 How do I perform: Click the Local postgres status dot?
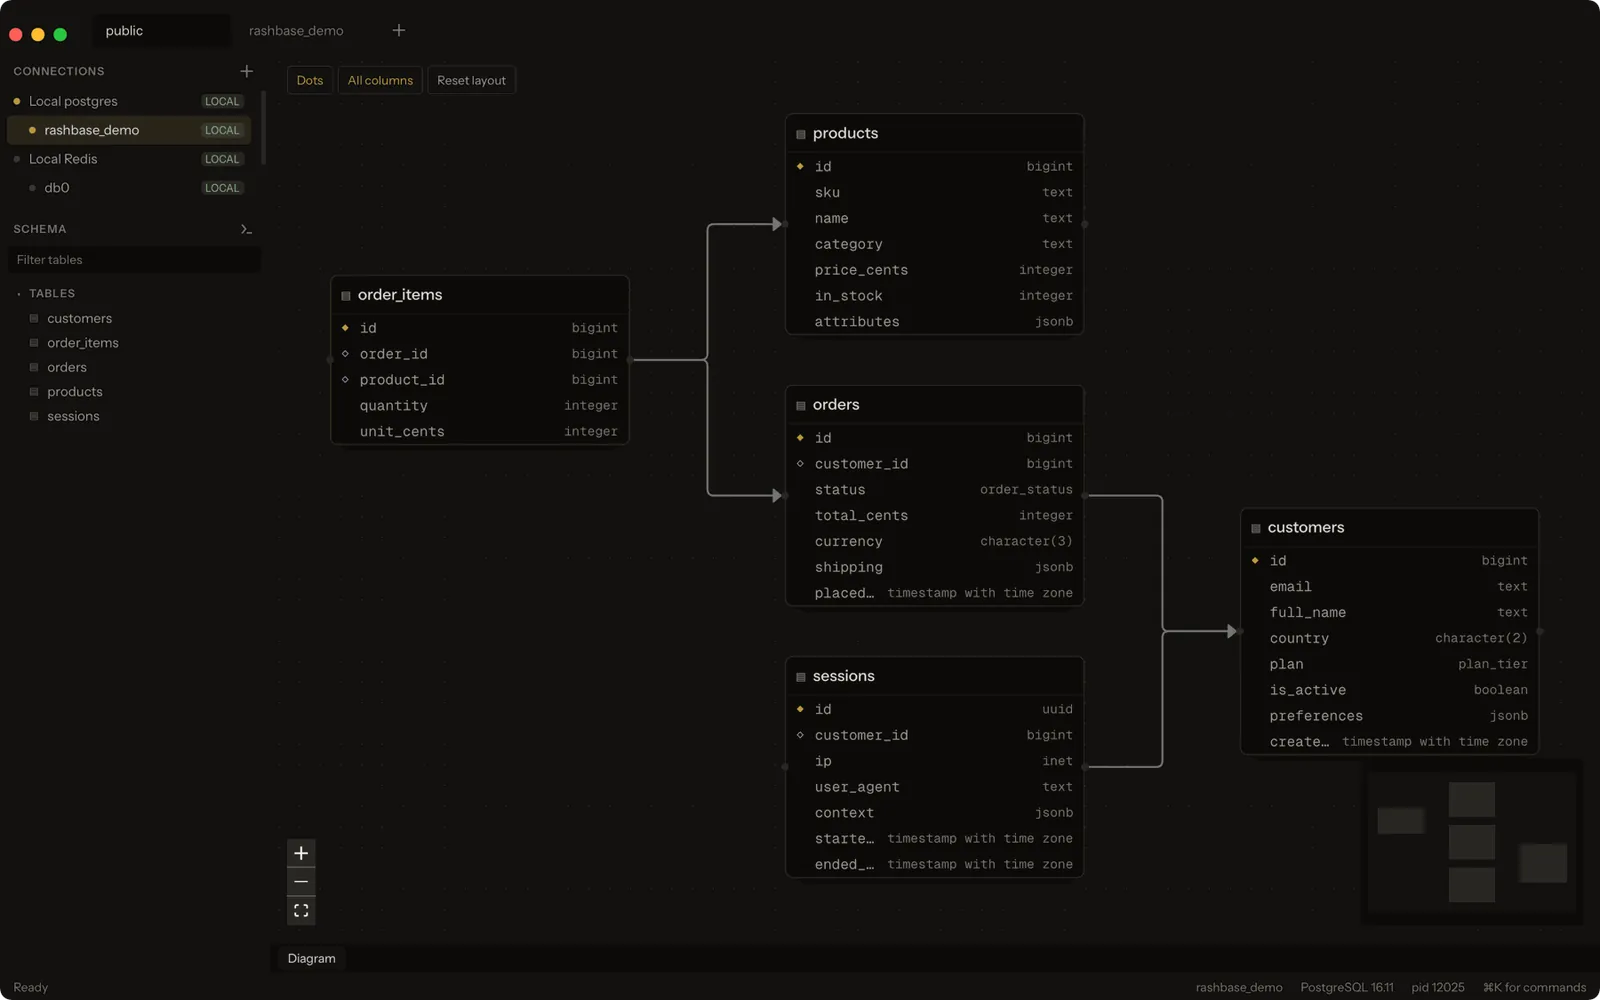pos(17,101)
